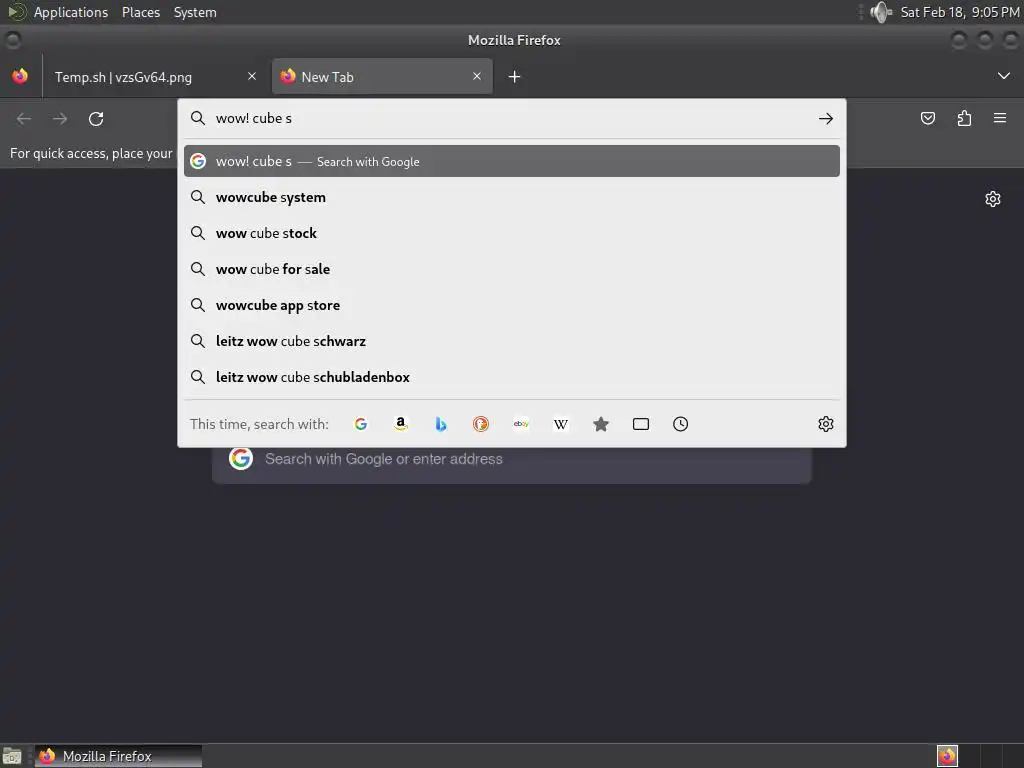Click the Go arrow in address bar
This screenshot has height=768, width=1024.
click(x=825, y=118)
